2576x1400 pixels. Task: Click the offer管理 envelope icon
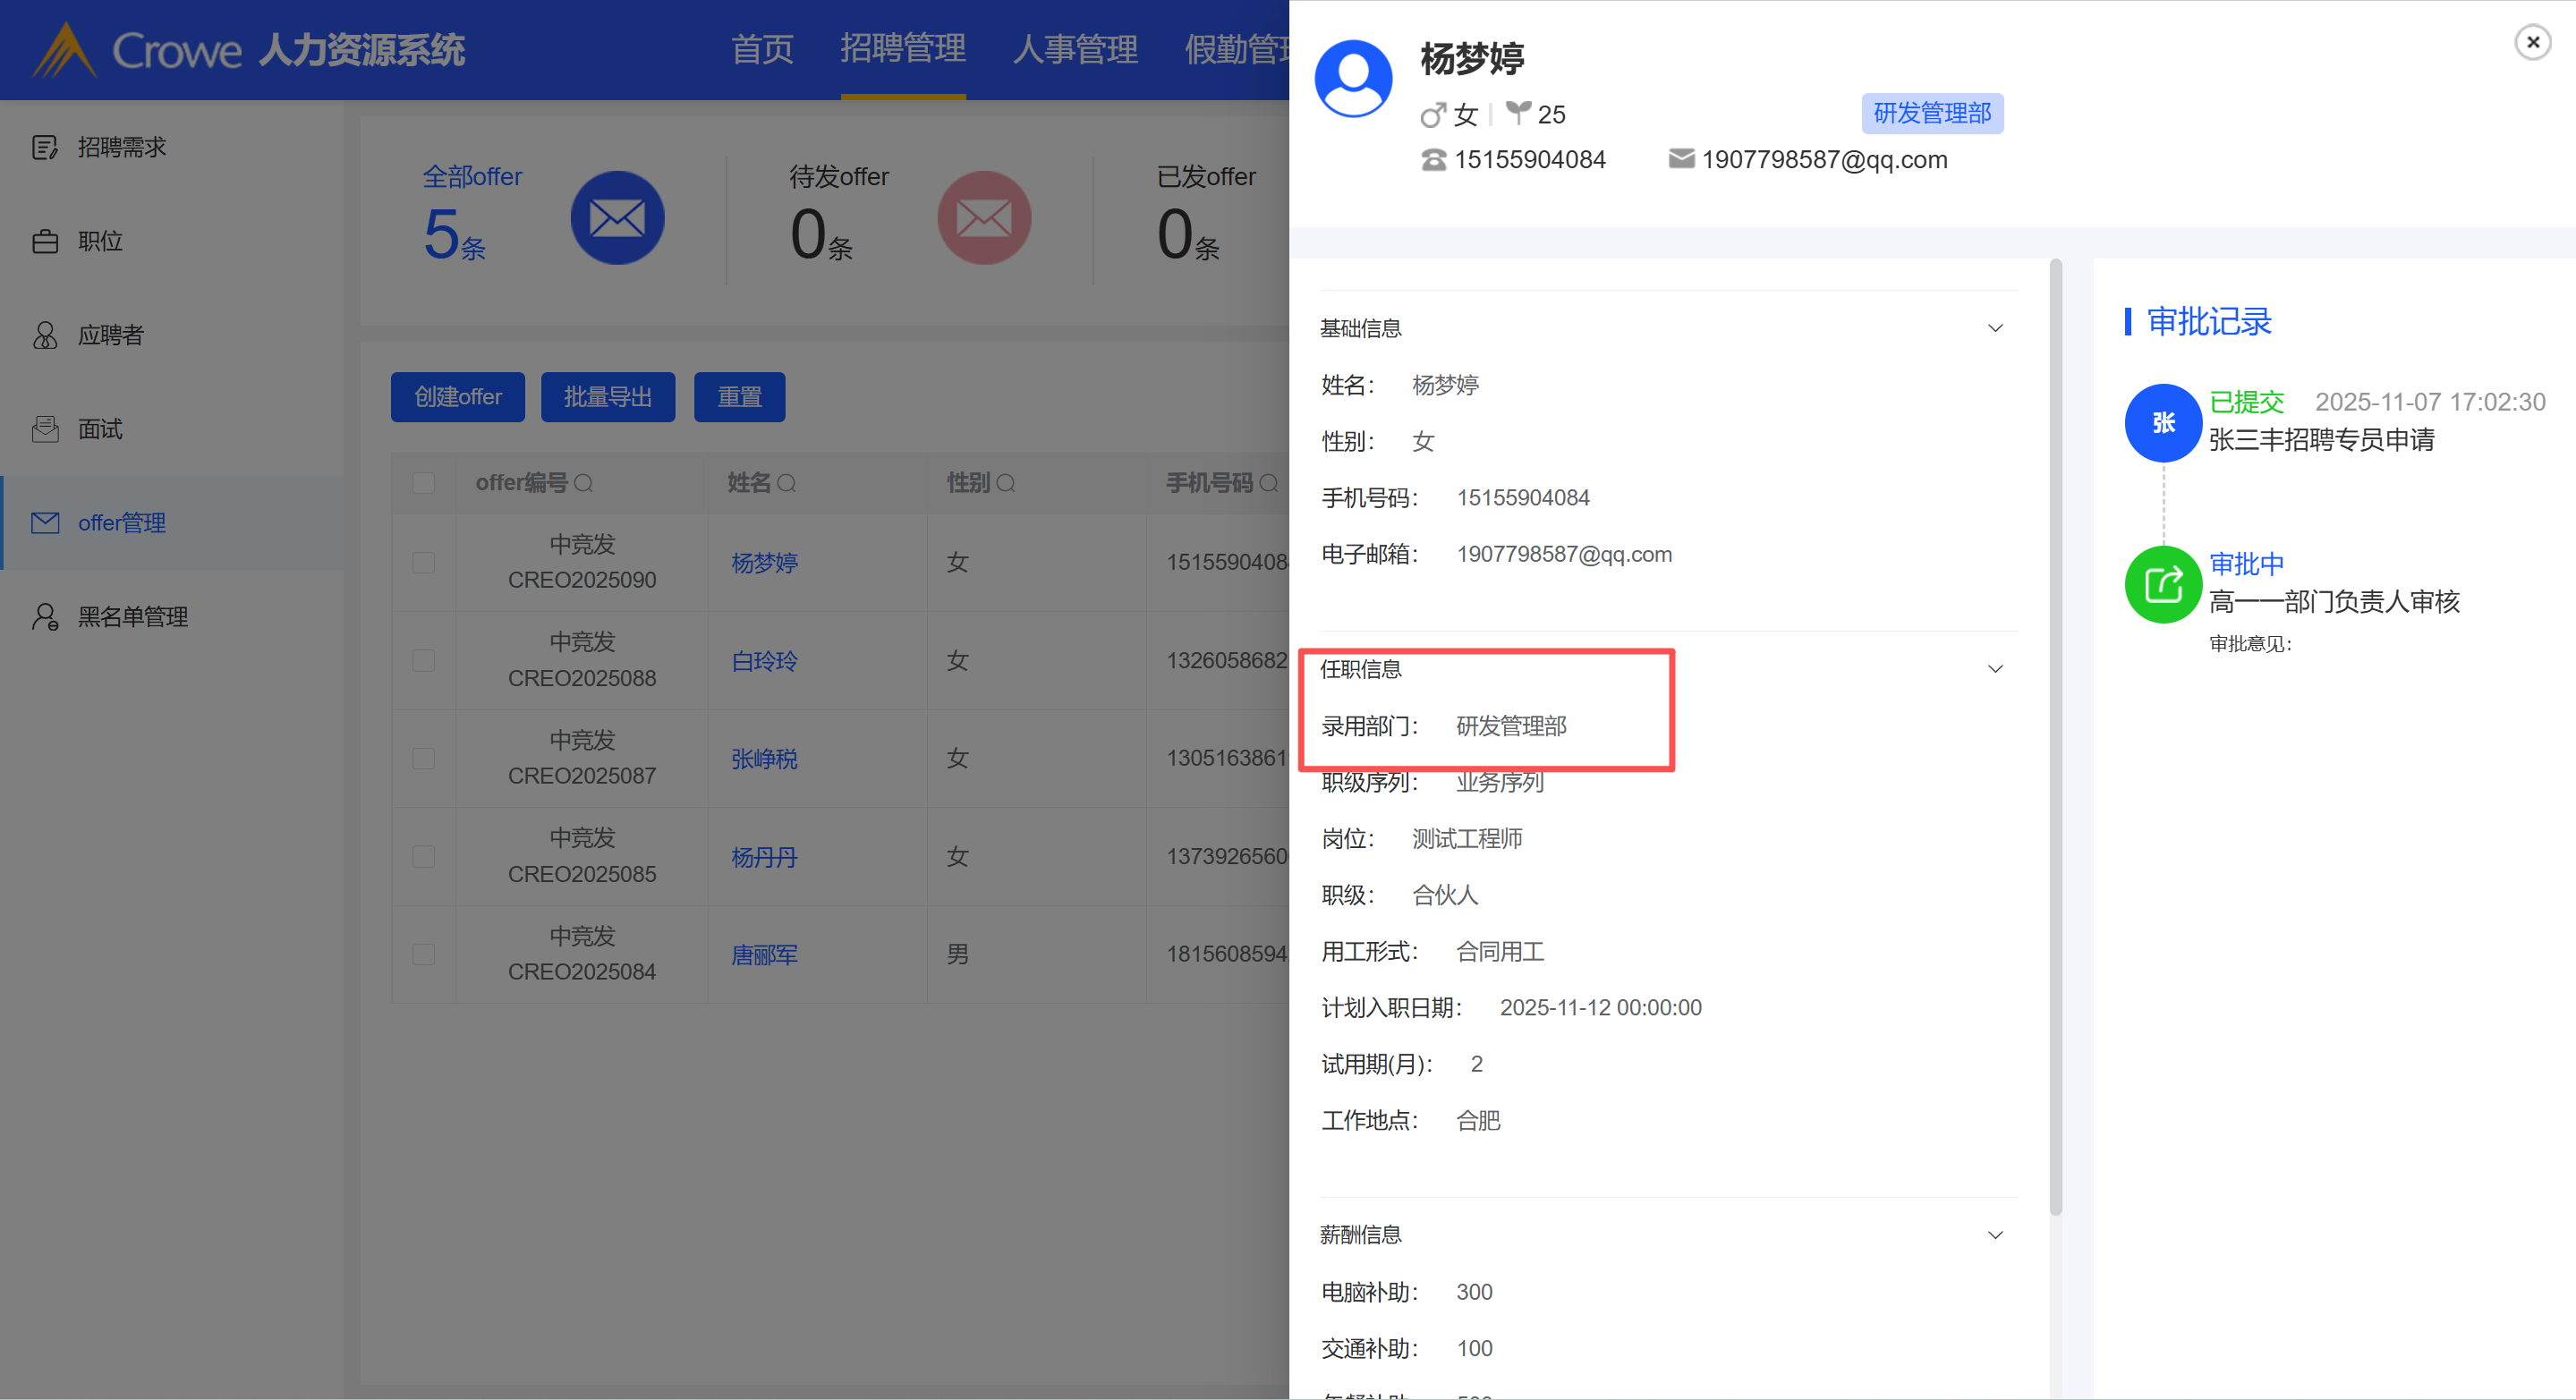tap(45, 523)
